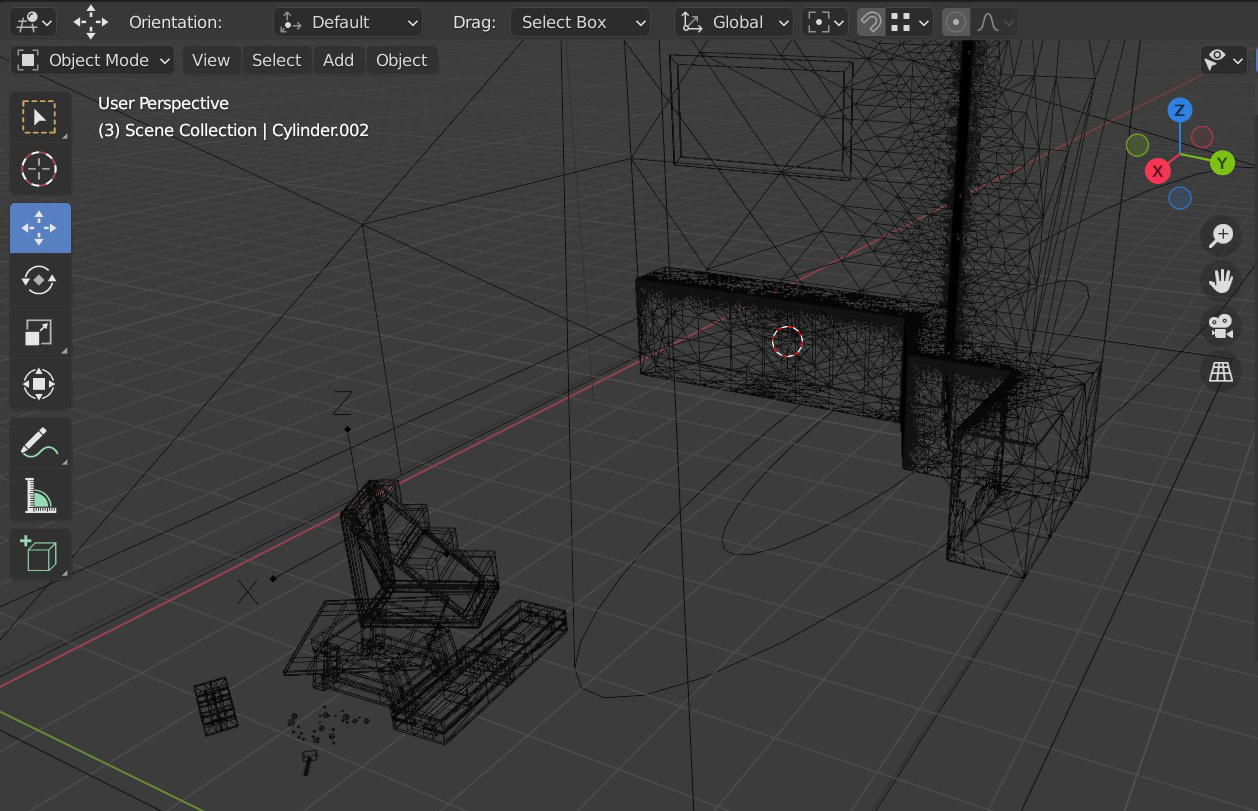Click the 3D cursor in the viewport
The width and height of the screenshot is (1258, 811).
point(787,341)
